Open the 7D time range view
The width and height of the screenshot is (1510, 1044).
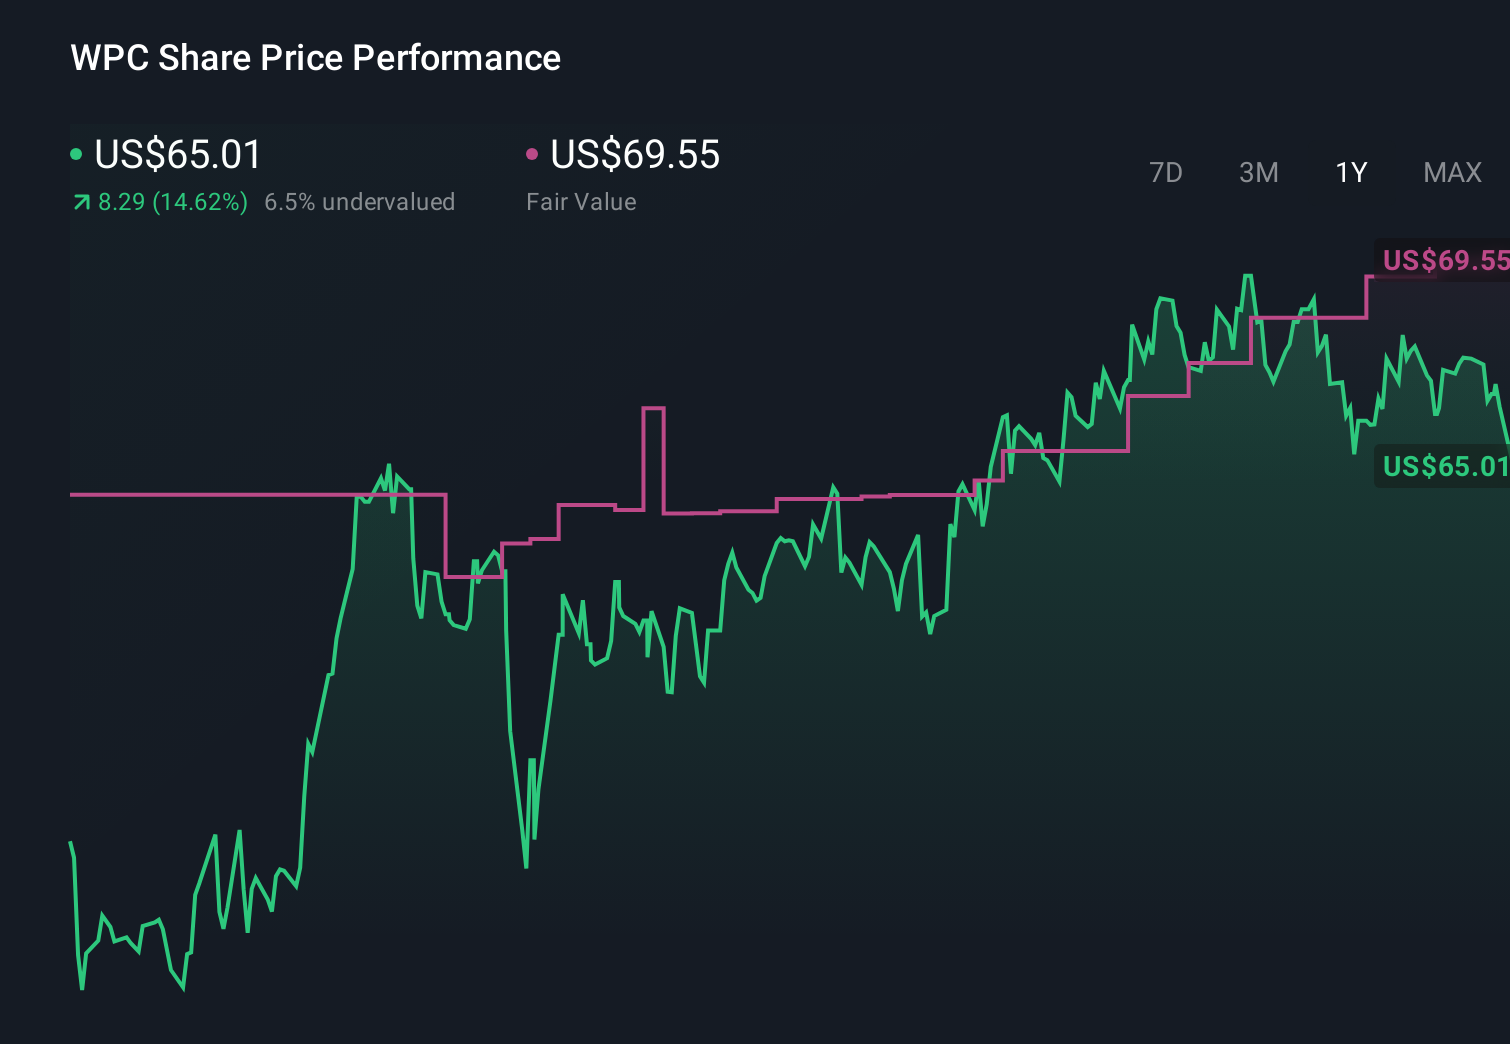tap(1166, 172)
